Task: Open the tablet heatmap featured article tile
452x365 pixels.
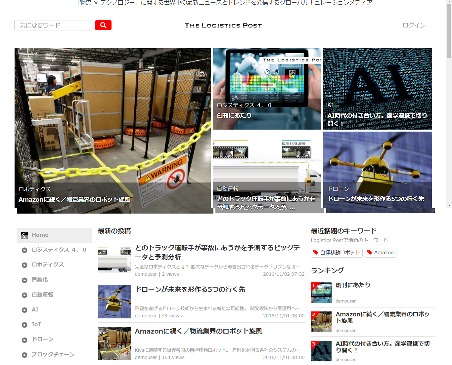Action: point(267,89)
